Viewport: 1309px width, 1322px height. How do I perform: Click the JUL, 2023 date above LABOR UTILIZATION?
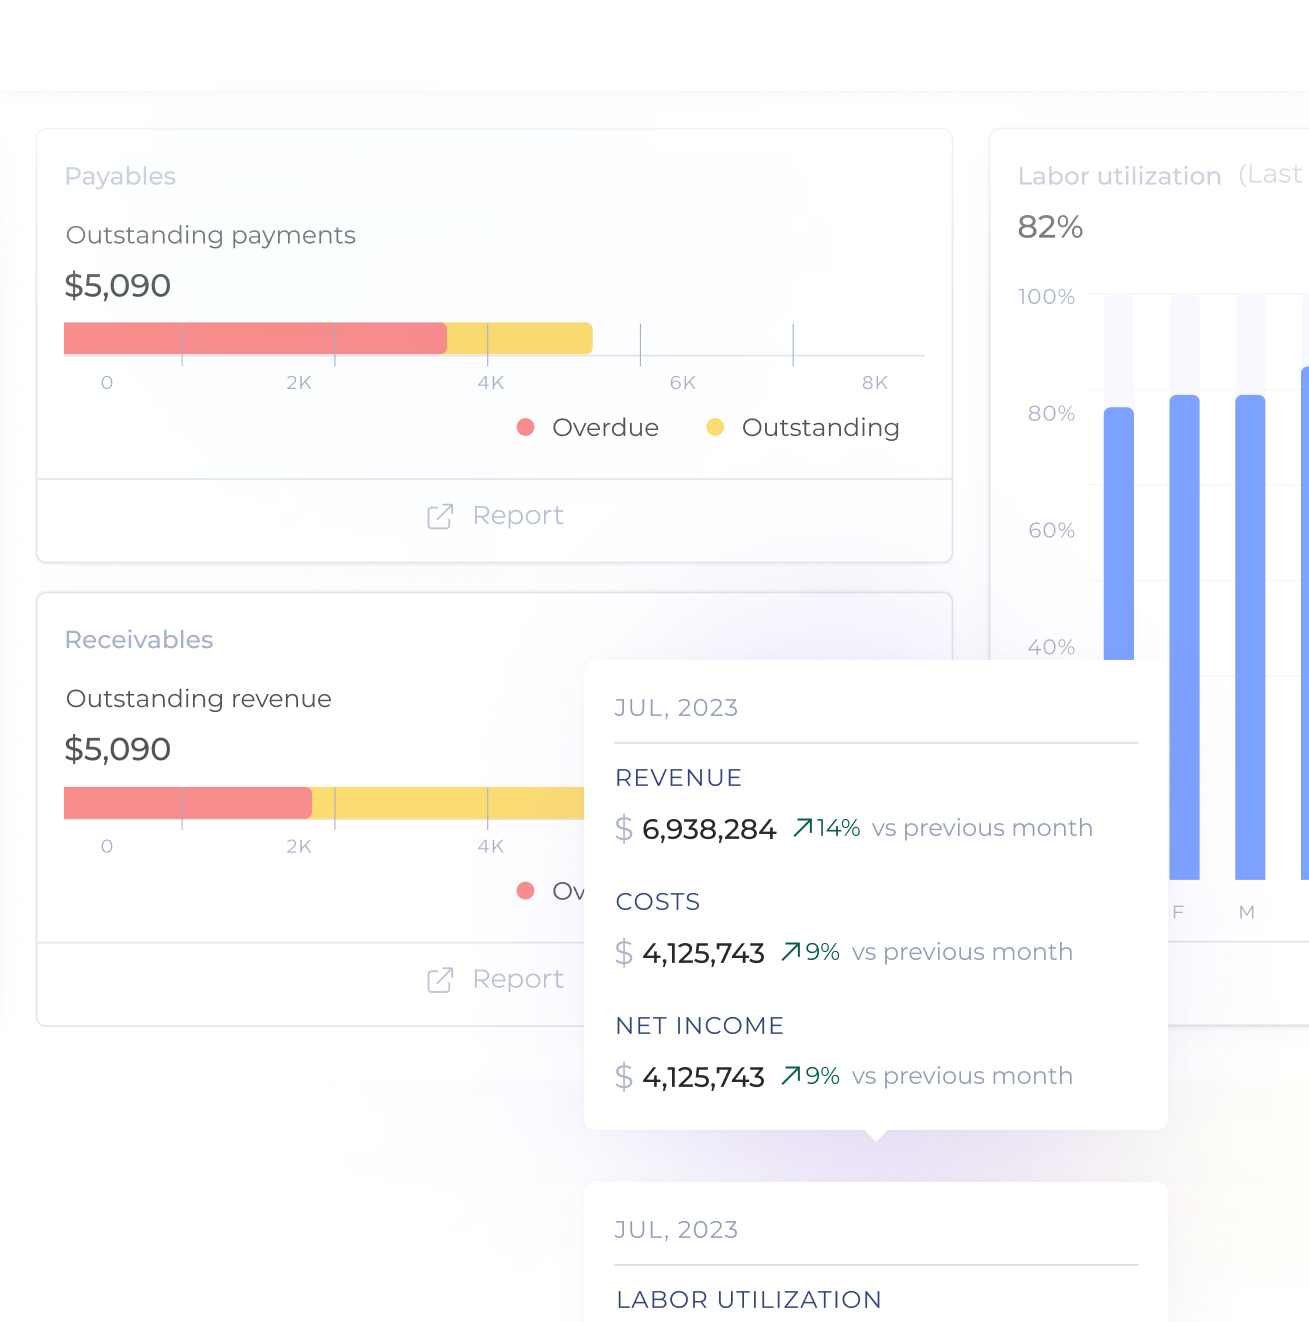676,1230
